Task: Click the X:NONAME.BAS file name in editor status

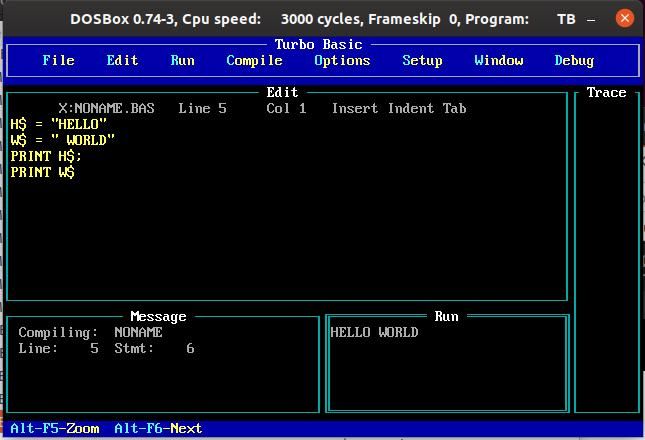Action: pos(107,109)
